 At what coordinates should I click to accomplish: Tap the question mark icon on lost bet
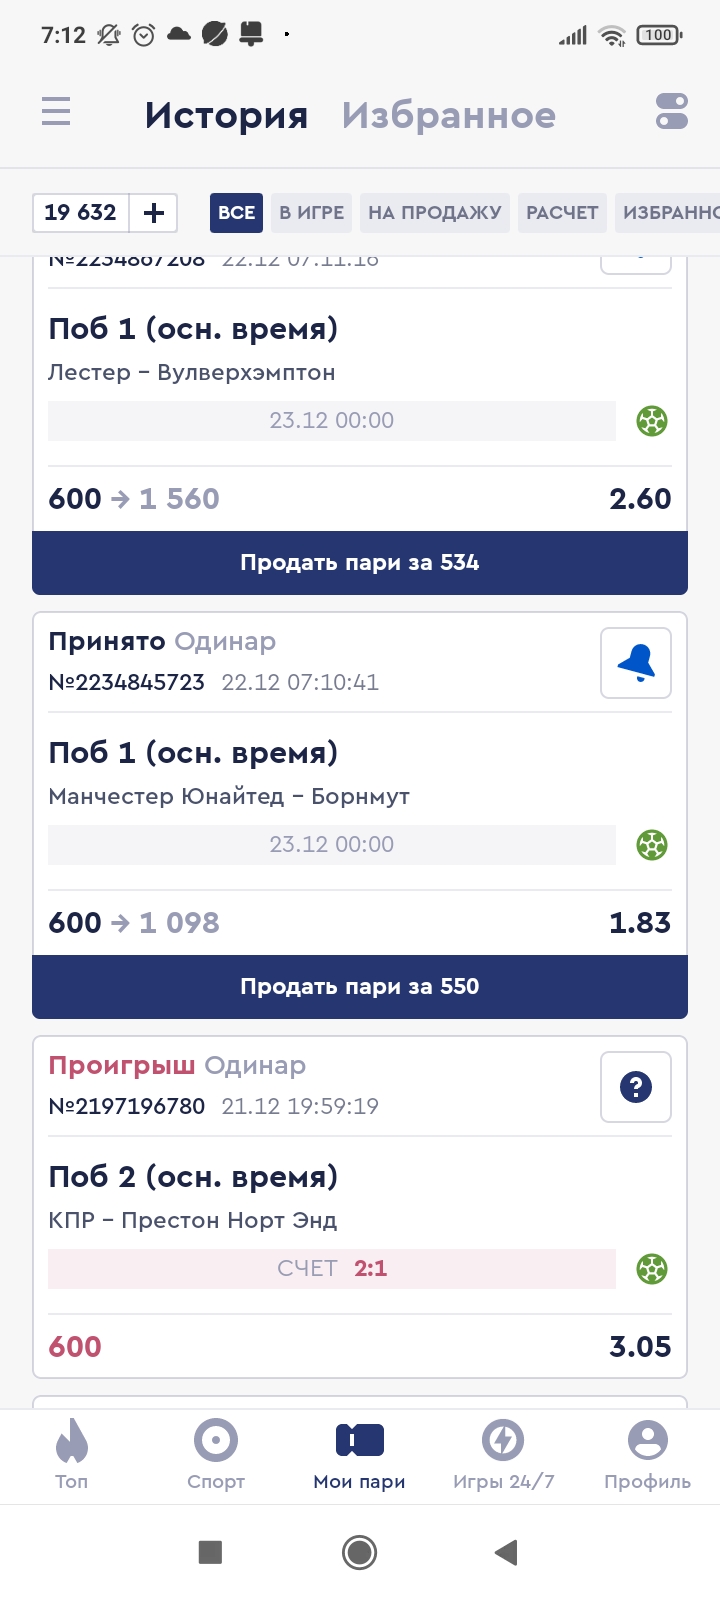pyautogui.click(x=636, y=1087)
